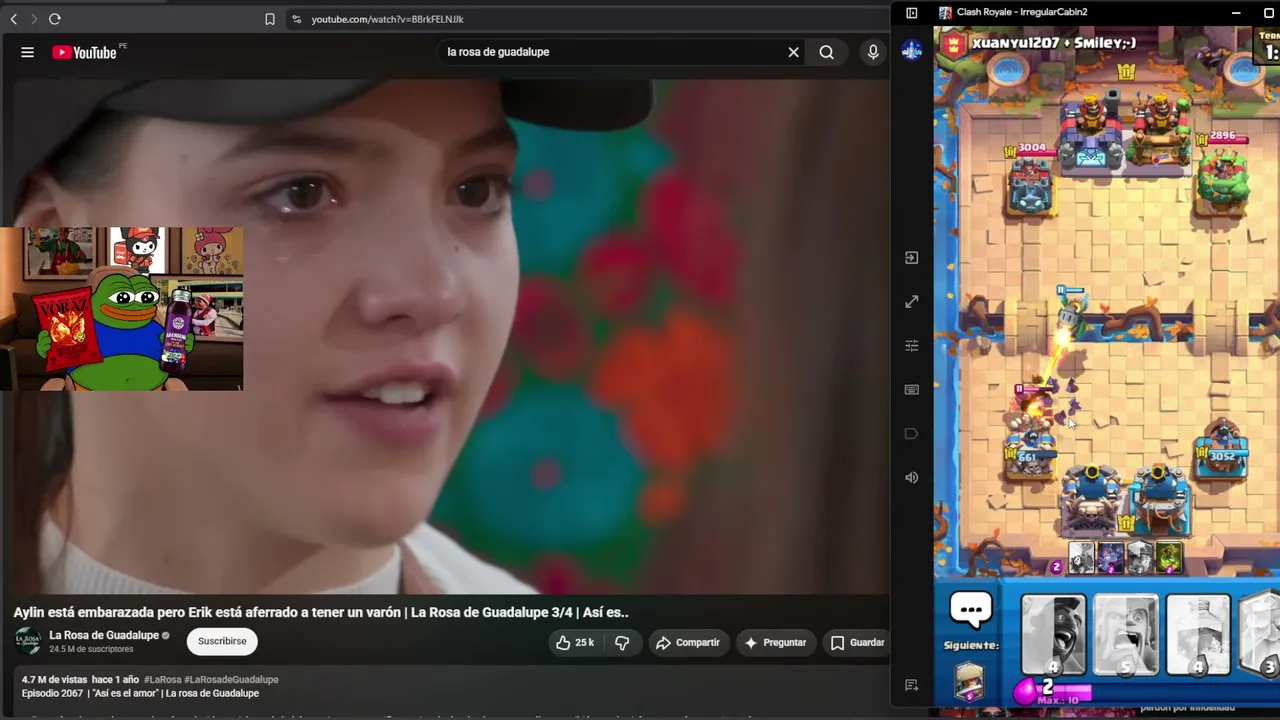Click the red enemy king tower on left
Image resolution: width=1280 pixels, height=720 pixels.
[1091, 132]
